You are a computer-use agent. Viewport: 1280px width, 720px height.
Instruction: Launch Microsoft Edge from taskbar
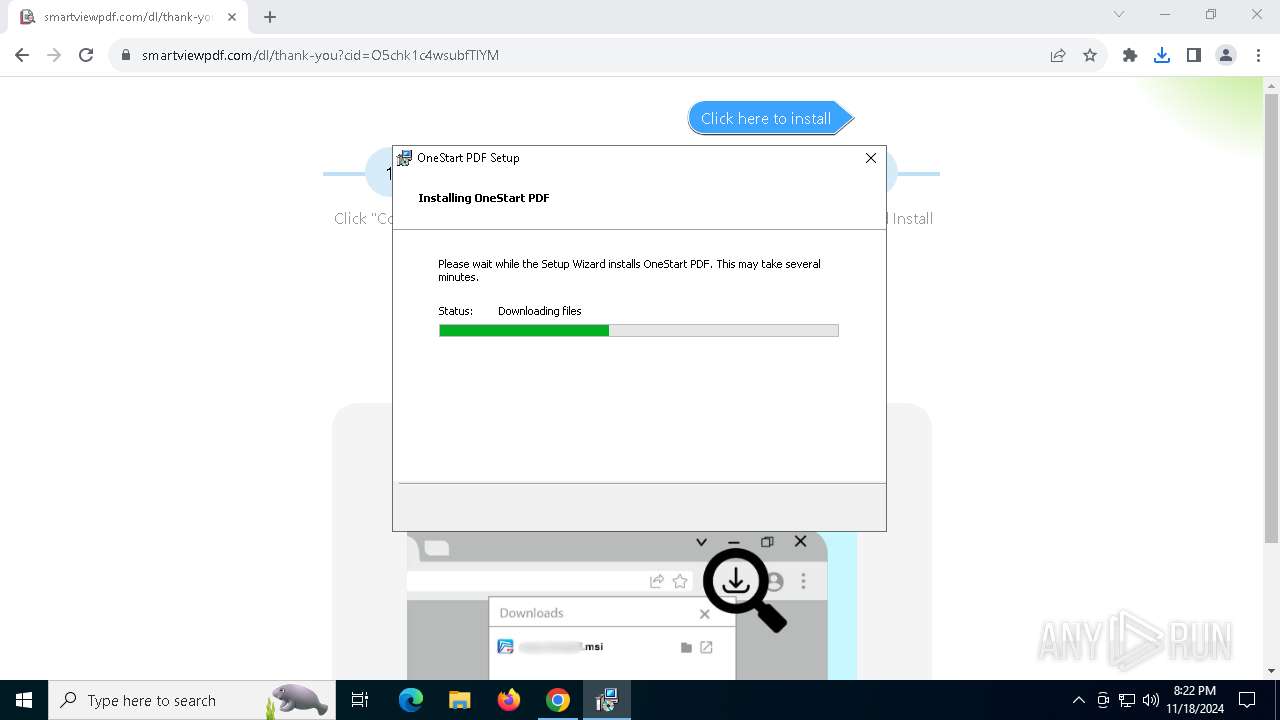pyautogui.click(x=411, y=700)
